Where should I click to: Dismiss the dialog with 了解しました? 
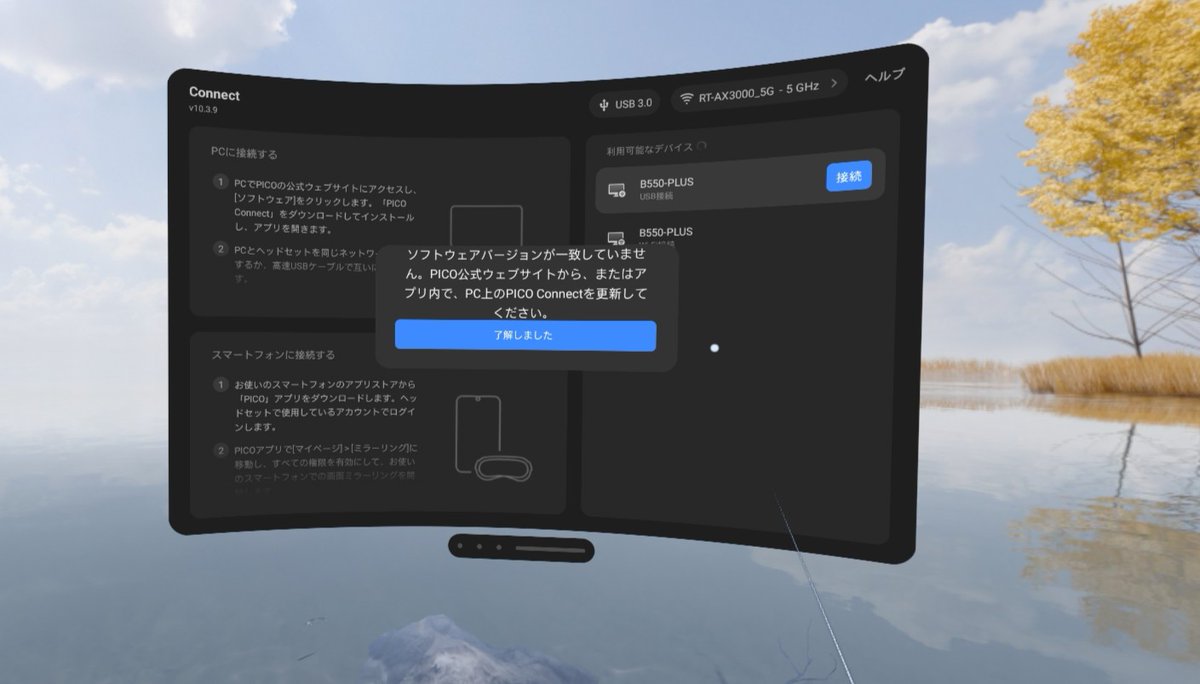tap(525, 336)
